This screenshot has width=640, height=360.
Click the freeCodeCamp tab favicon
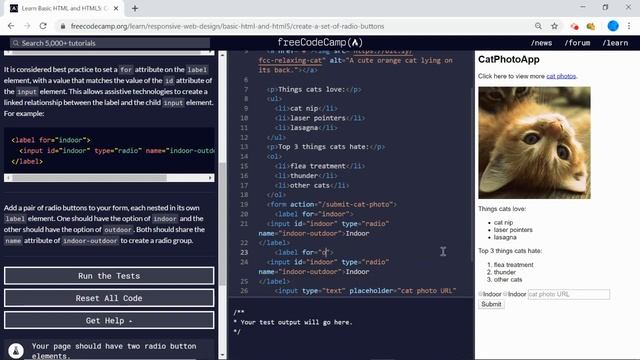tap(14, 8)
